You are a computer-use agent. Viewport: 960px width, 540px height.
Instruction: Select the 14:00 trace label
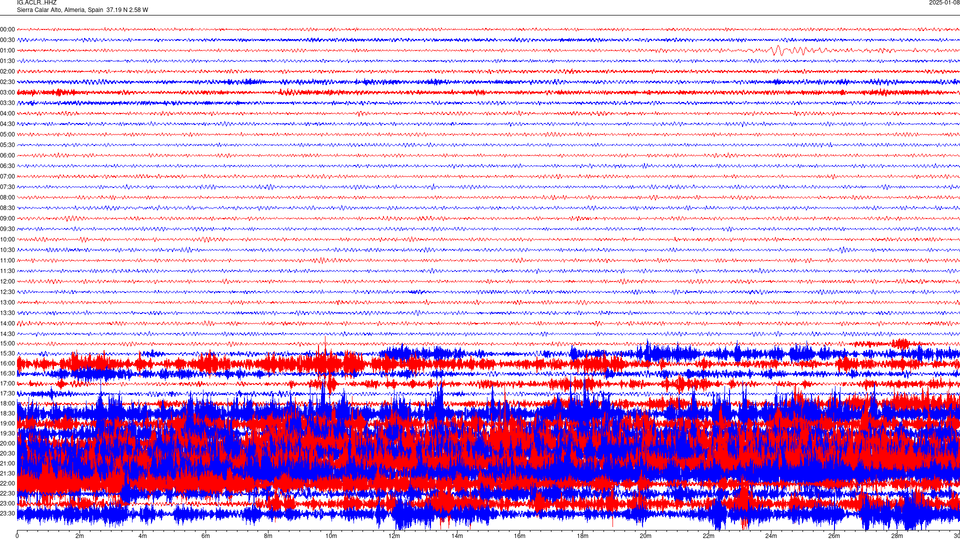[7, 323]
